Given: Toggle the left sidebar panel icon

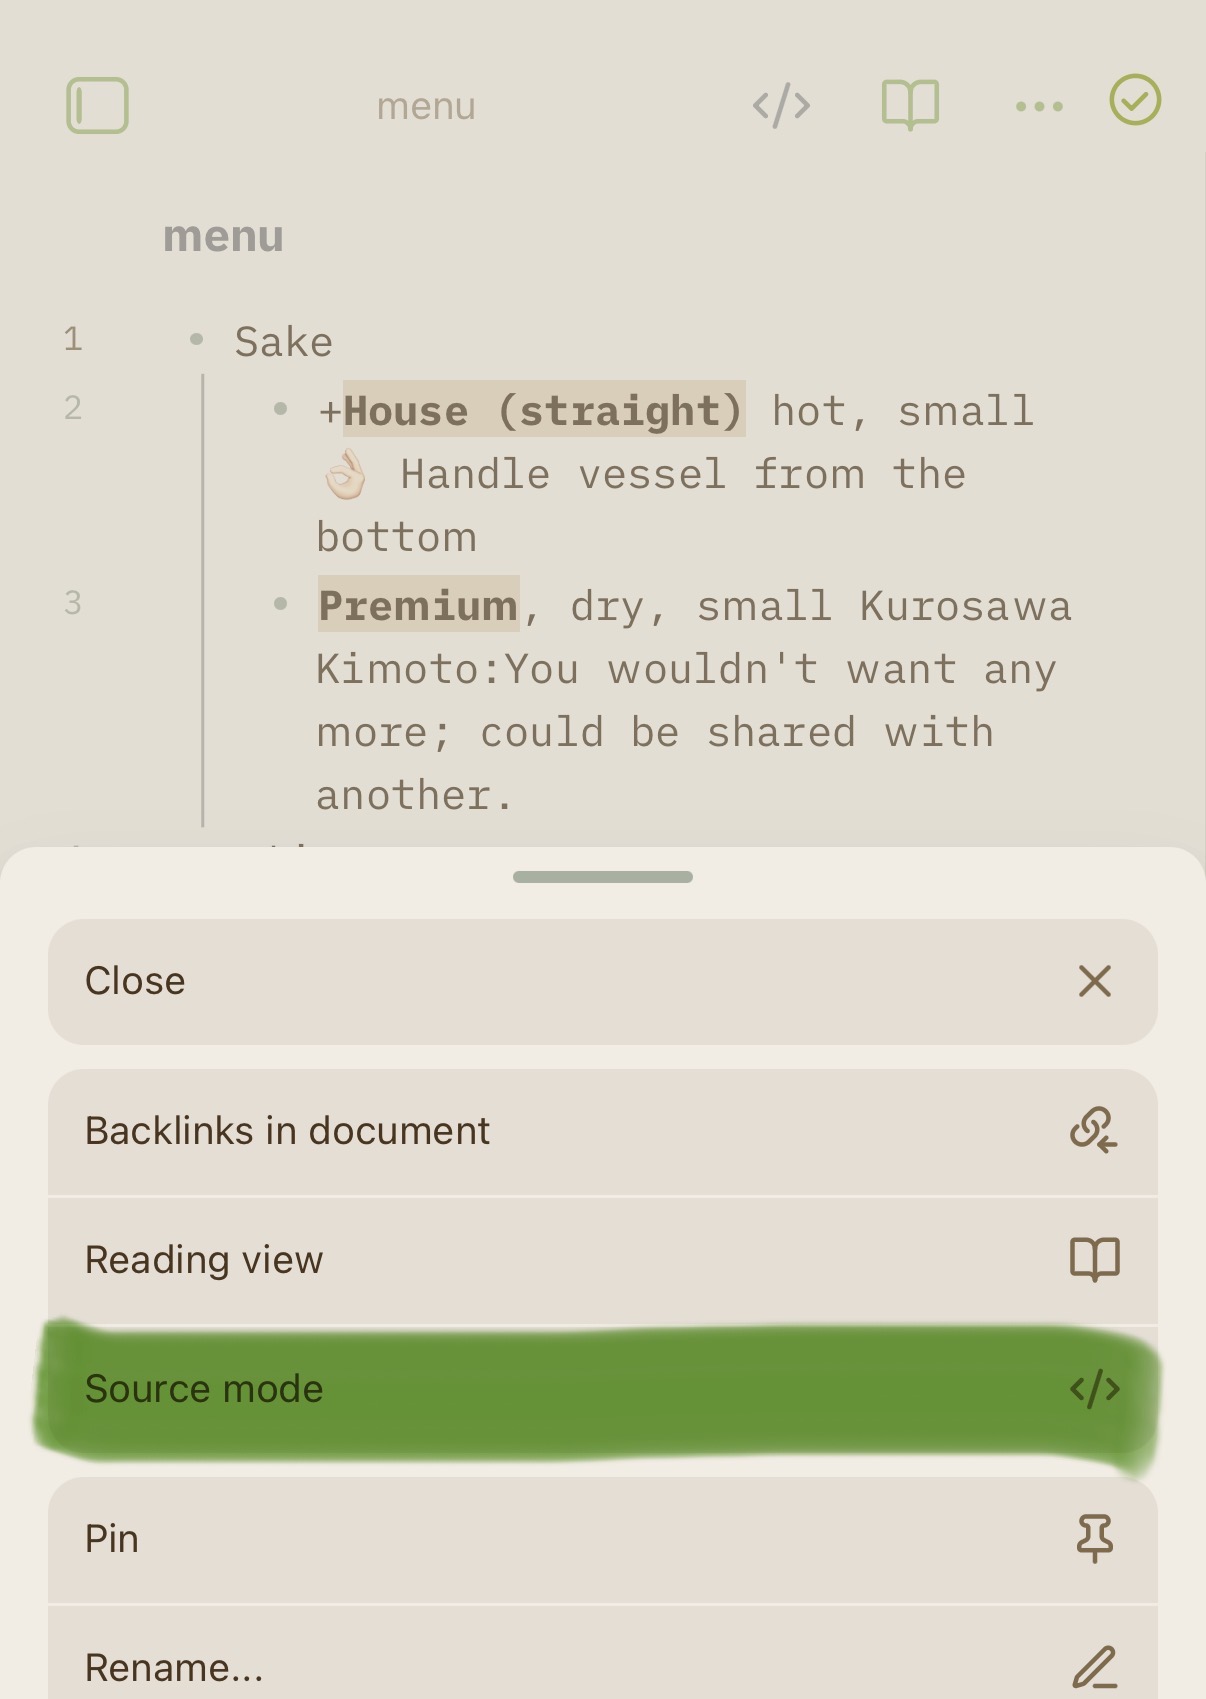Looking at the screenshot, I should pyautogui.click(x=97, y=105).
